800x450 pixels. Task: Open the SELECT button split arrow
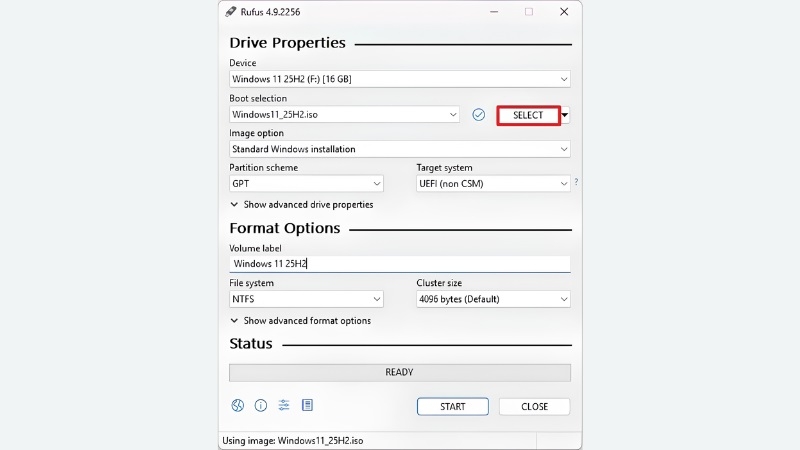point(565,115)
